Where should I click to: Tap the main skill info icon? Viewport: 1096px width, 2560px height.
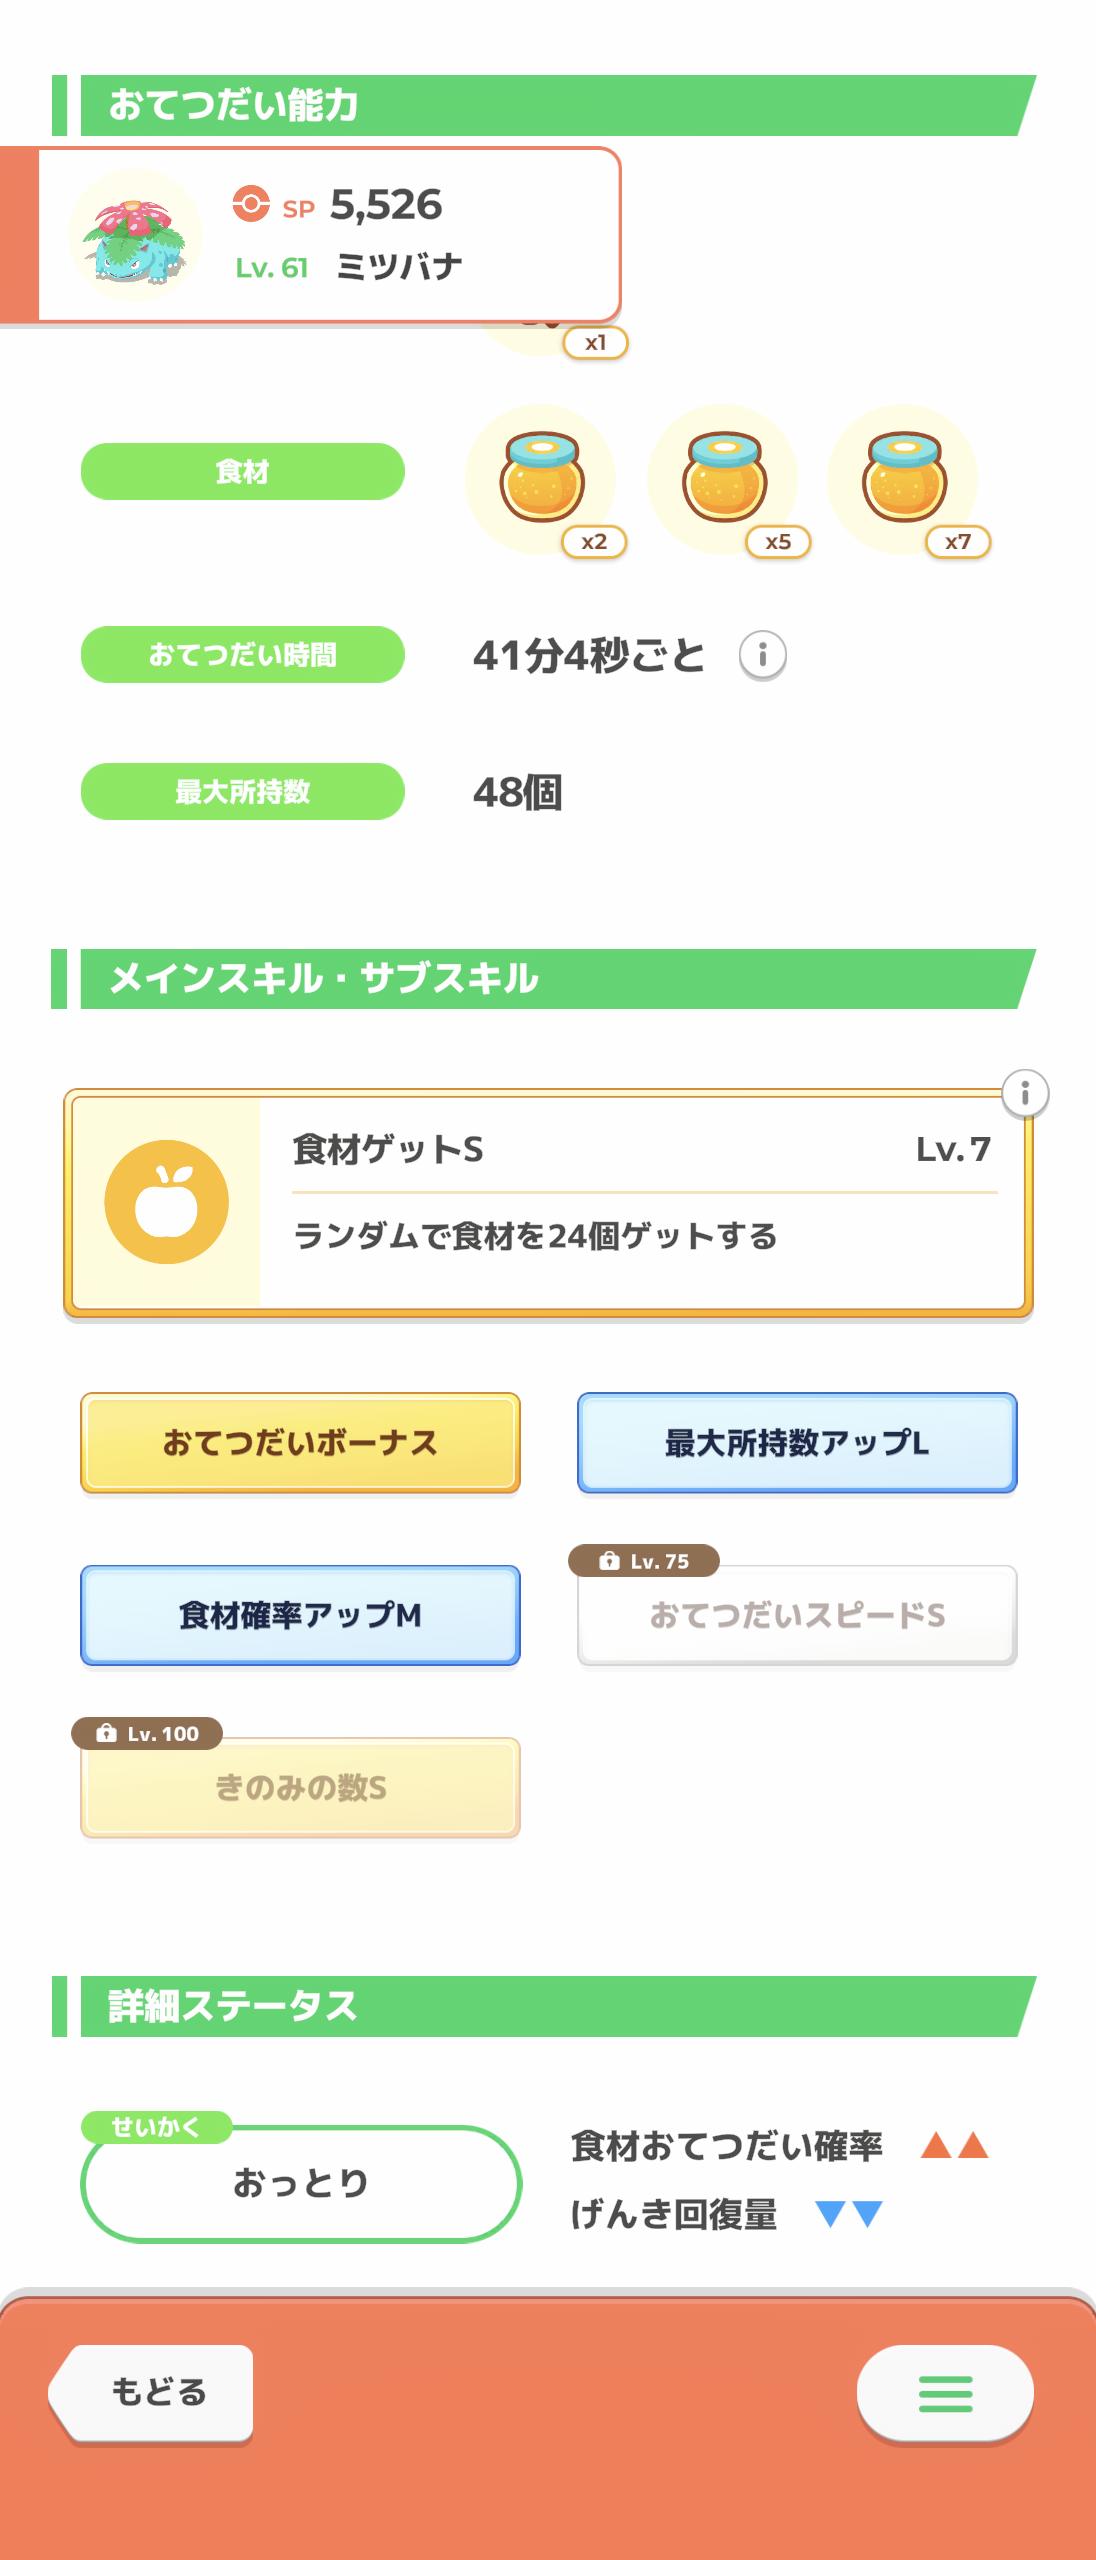click(x=1024, y=1093)
